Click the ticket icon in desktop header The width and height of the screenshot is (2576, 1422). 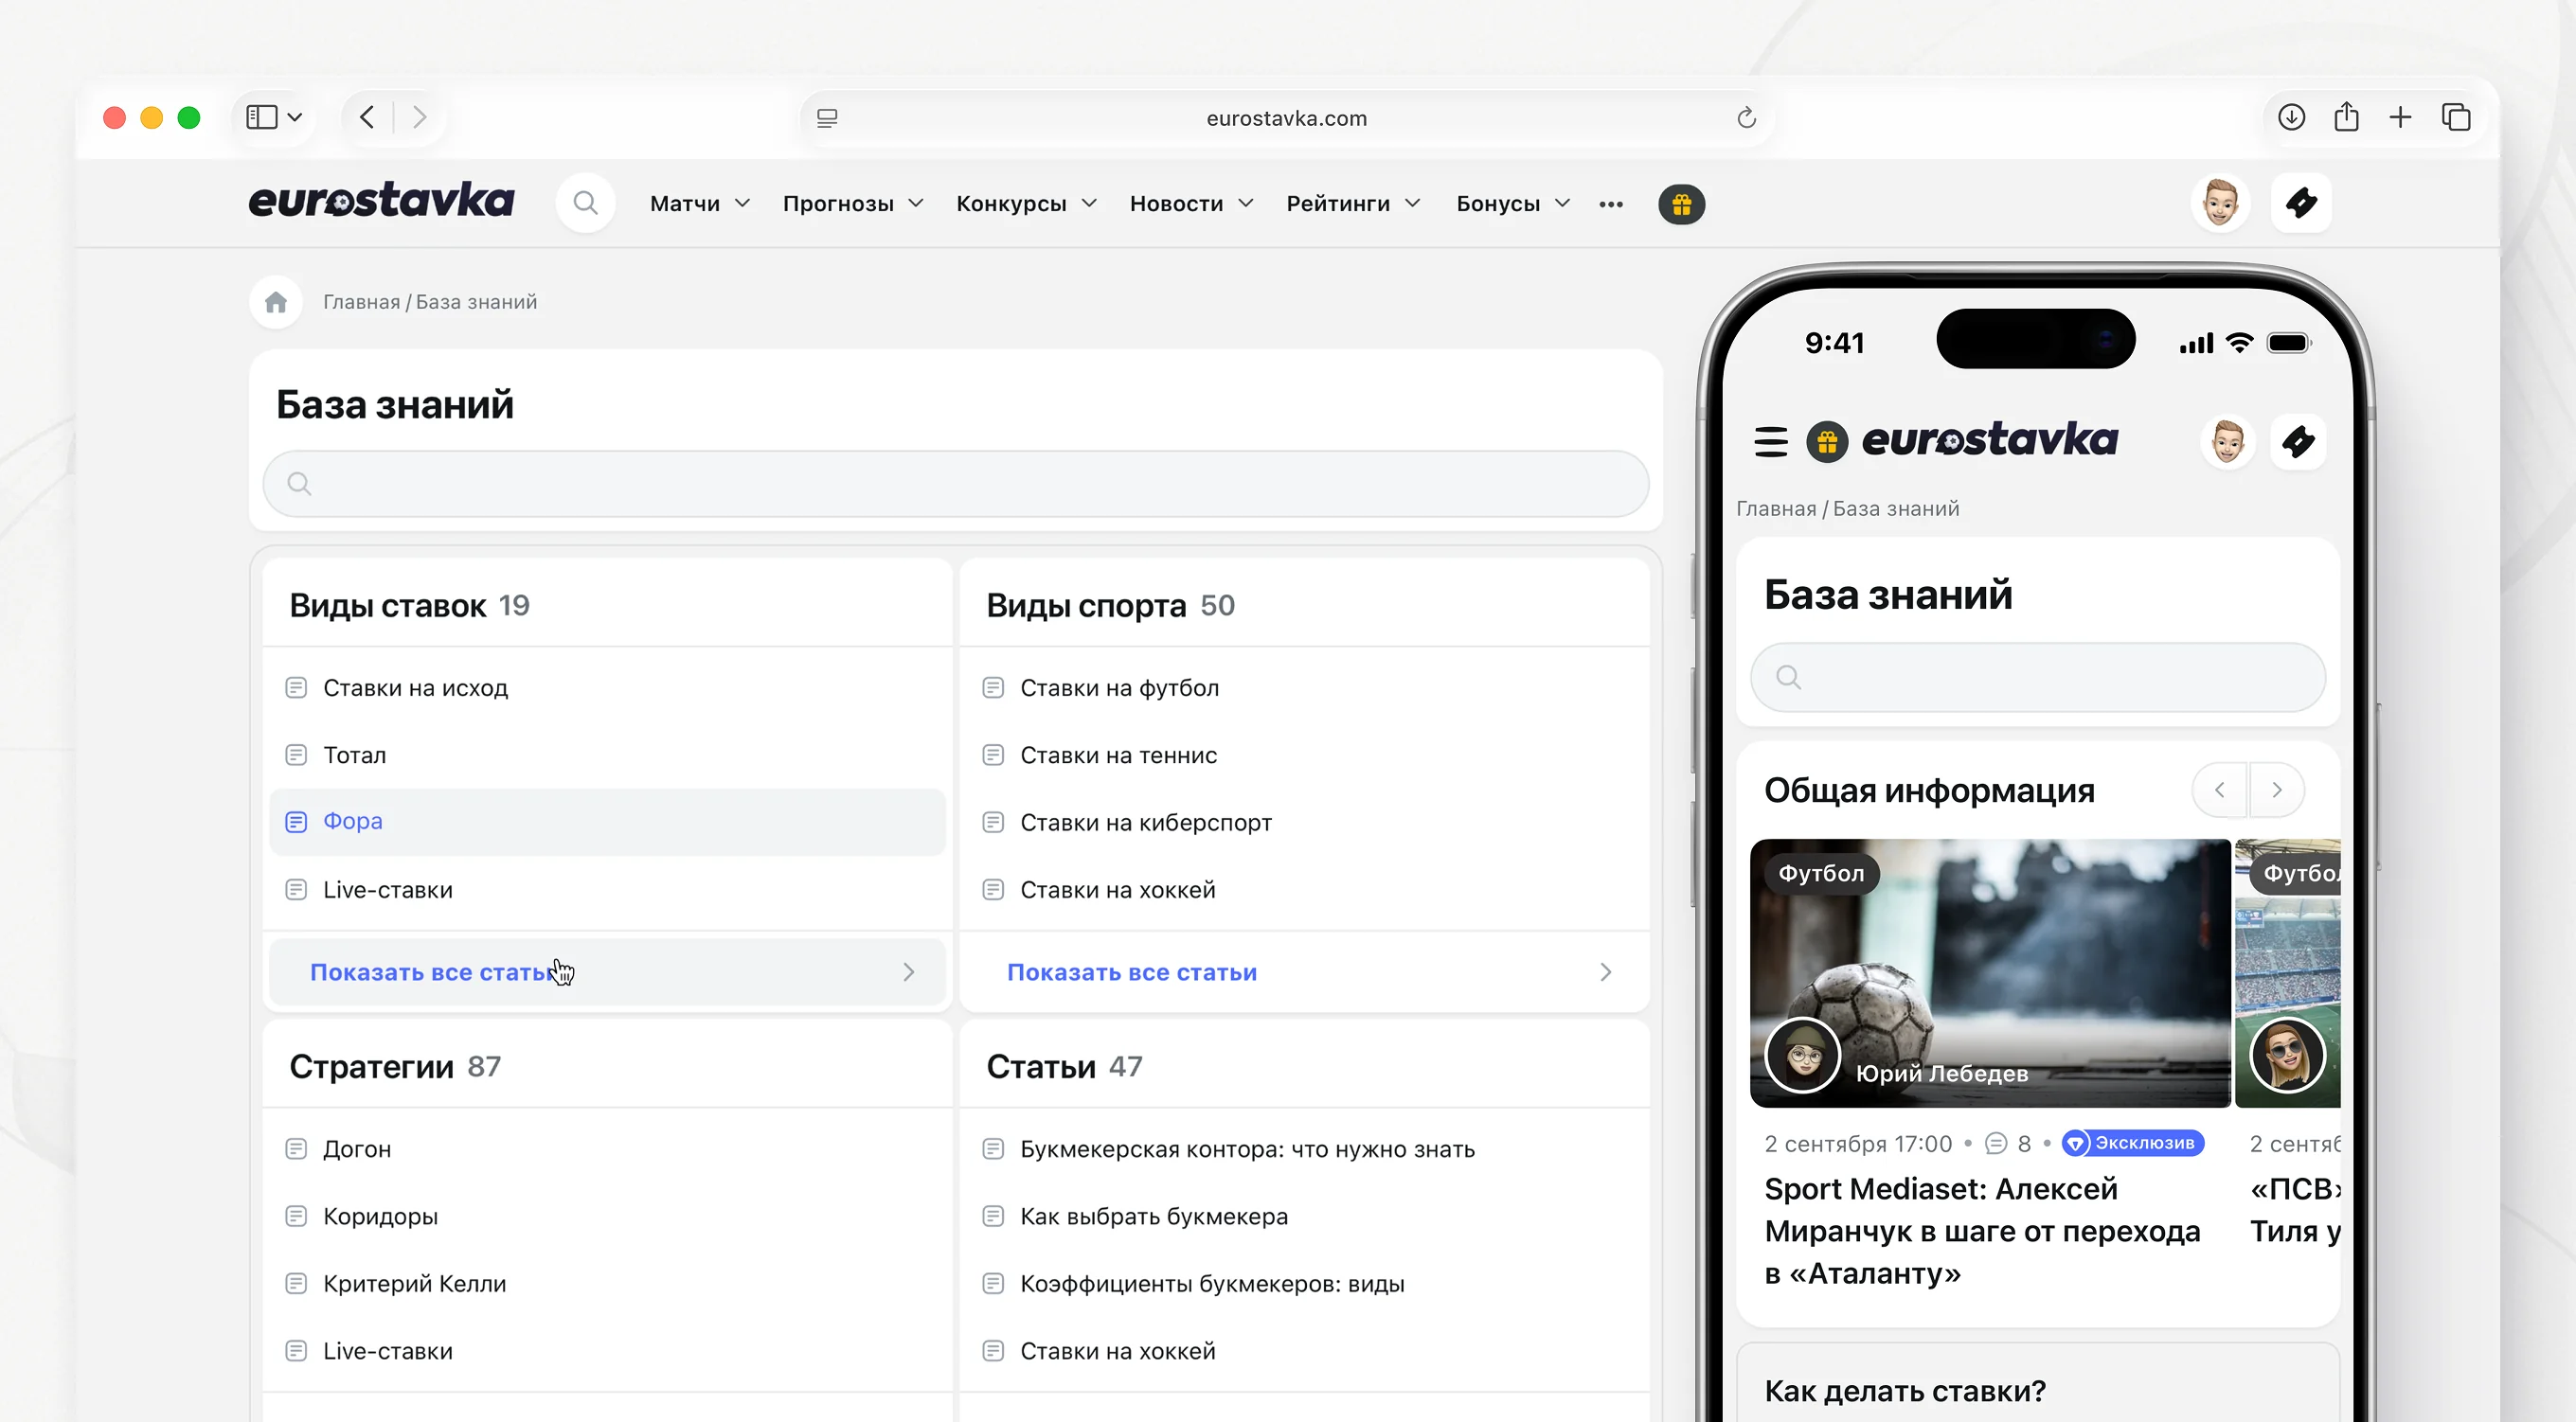(2301, 203)
